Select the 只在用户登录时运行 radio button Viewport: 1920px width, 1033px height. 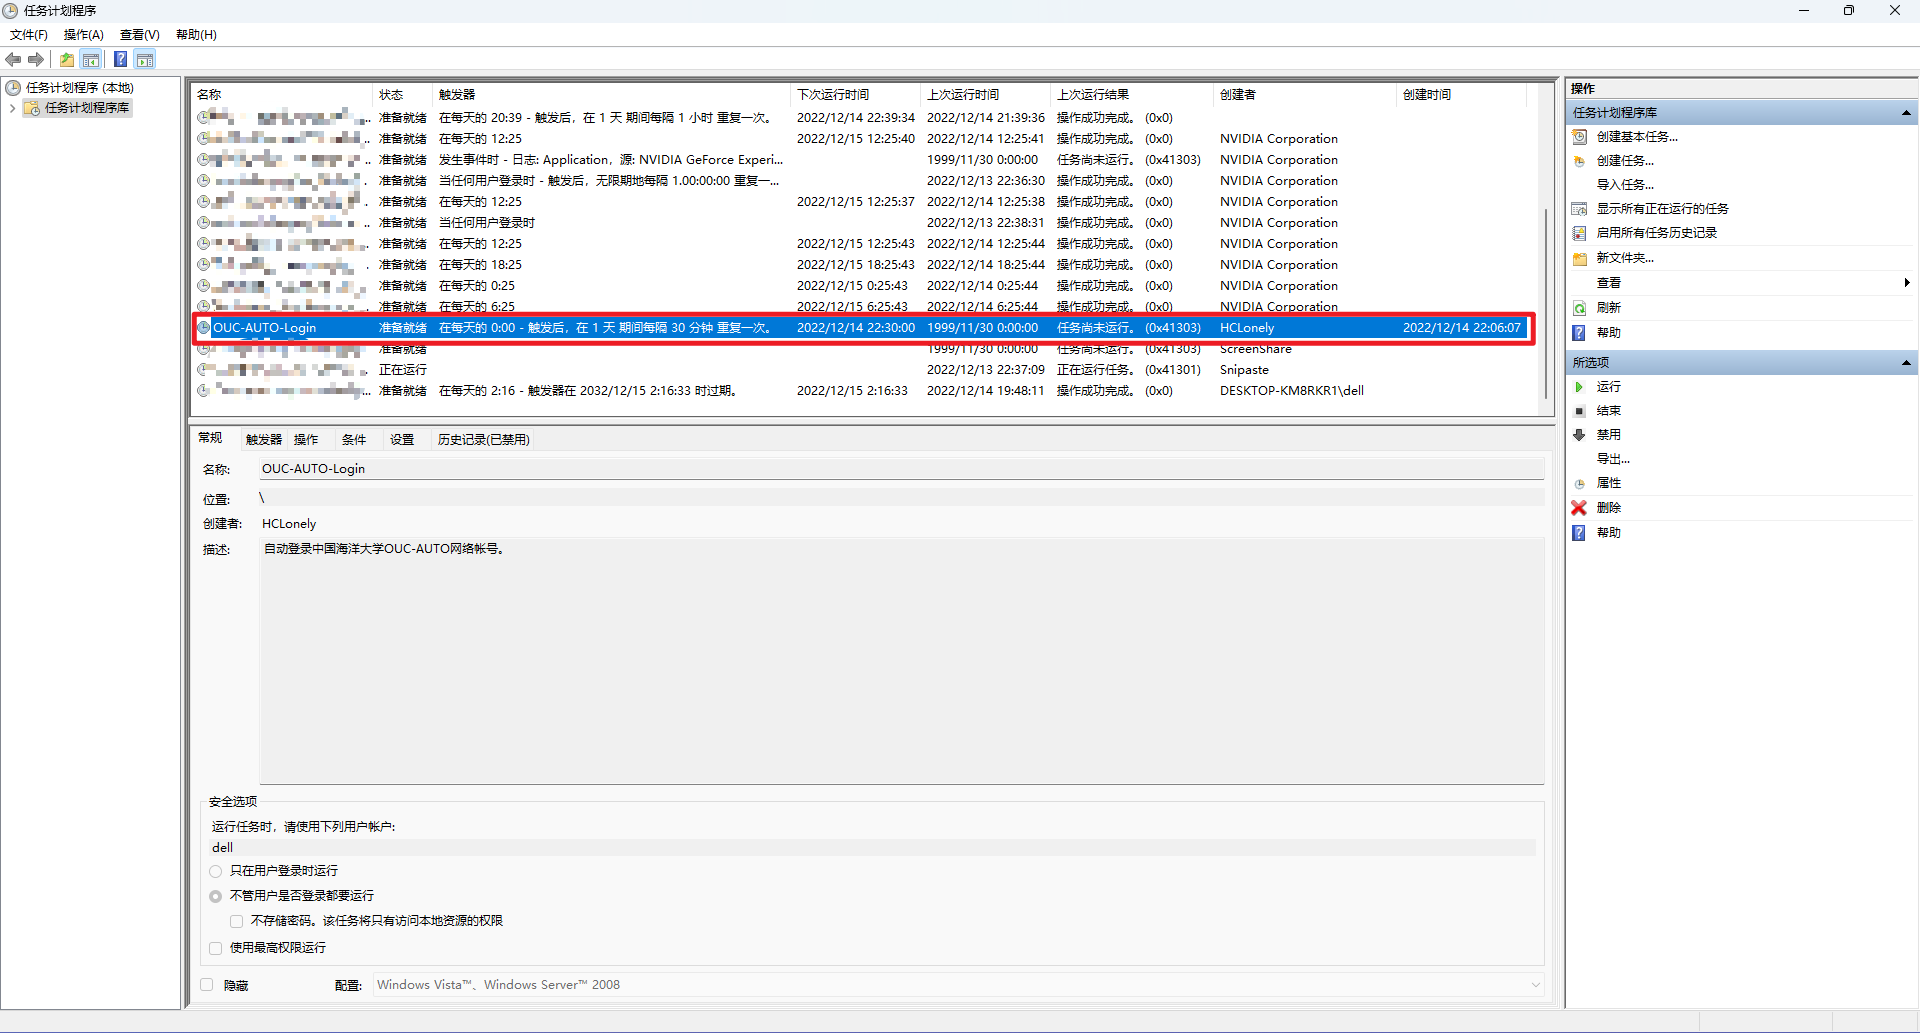coord(216,872)
